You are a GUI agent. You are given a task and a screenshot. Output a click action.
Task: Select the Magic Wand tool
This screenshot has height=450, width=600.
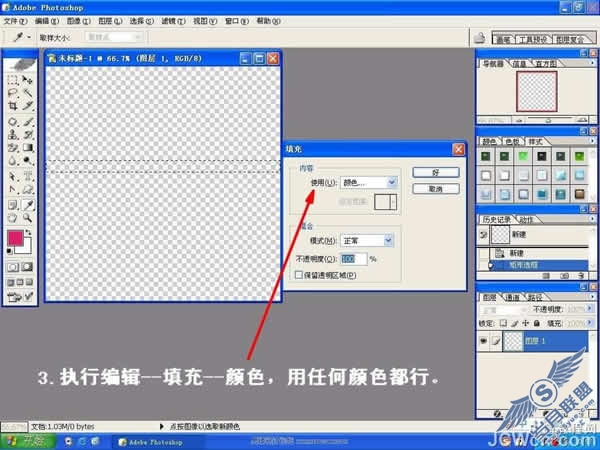point(28,92)
